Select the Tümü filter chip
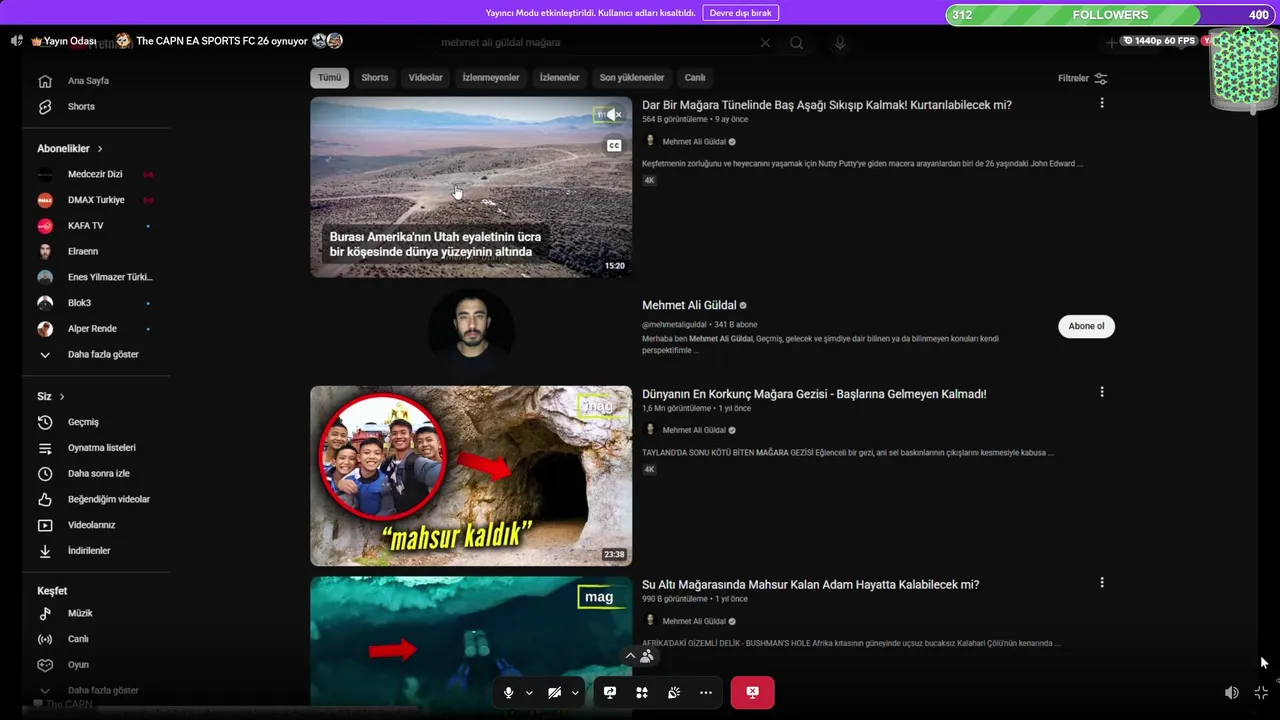Image resolution: width=1280 pixels, height=720 pixels. [x=330, y=78]
